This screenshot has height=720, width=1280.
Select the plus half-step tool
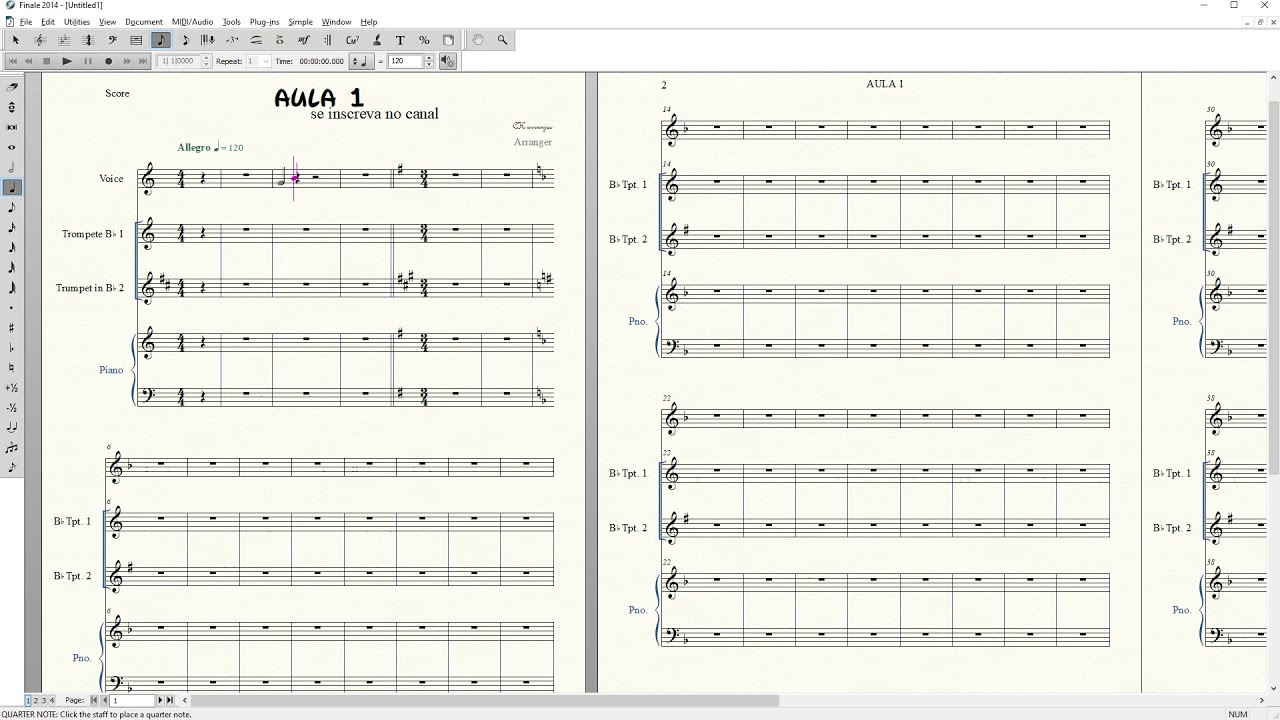click(x=12, y=387)
